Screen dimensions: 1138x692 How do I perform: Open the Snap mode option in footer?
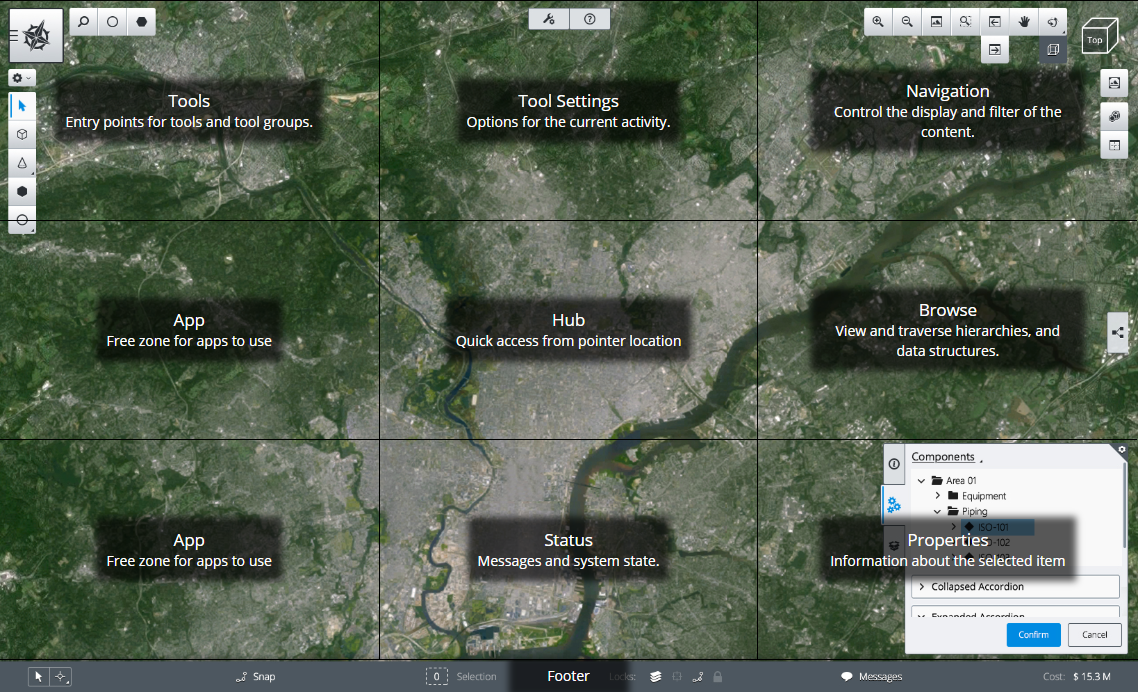pos(255,677)
